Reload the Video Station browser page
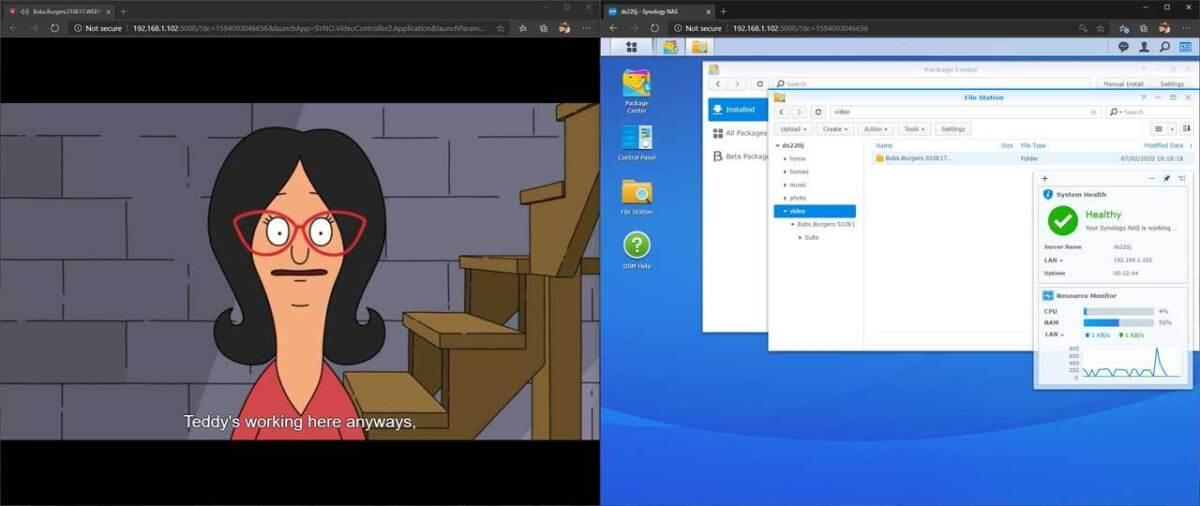The height and width of the screenshot is (506, 1200). (x=55, y=28)
